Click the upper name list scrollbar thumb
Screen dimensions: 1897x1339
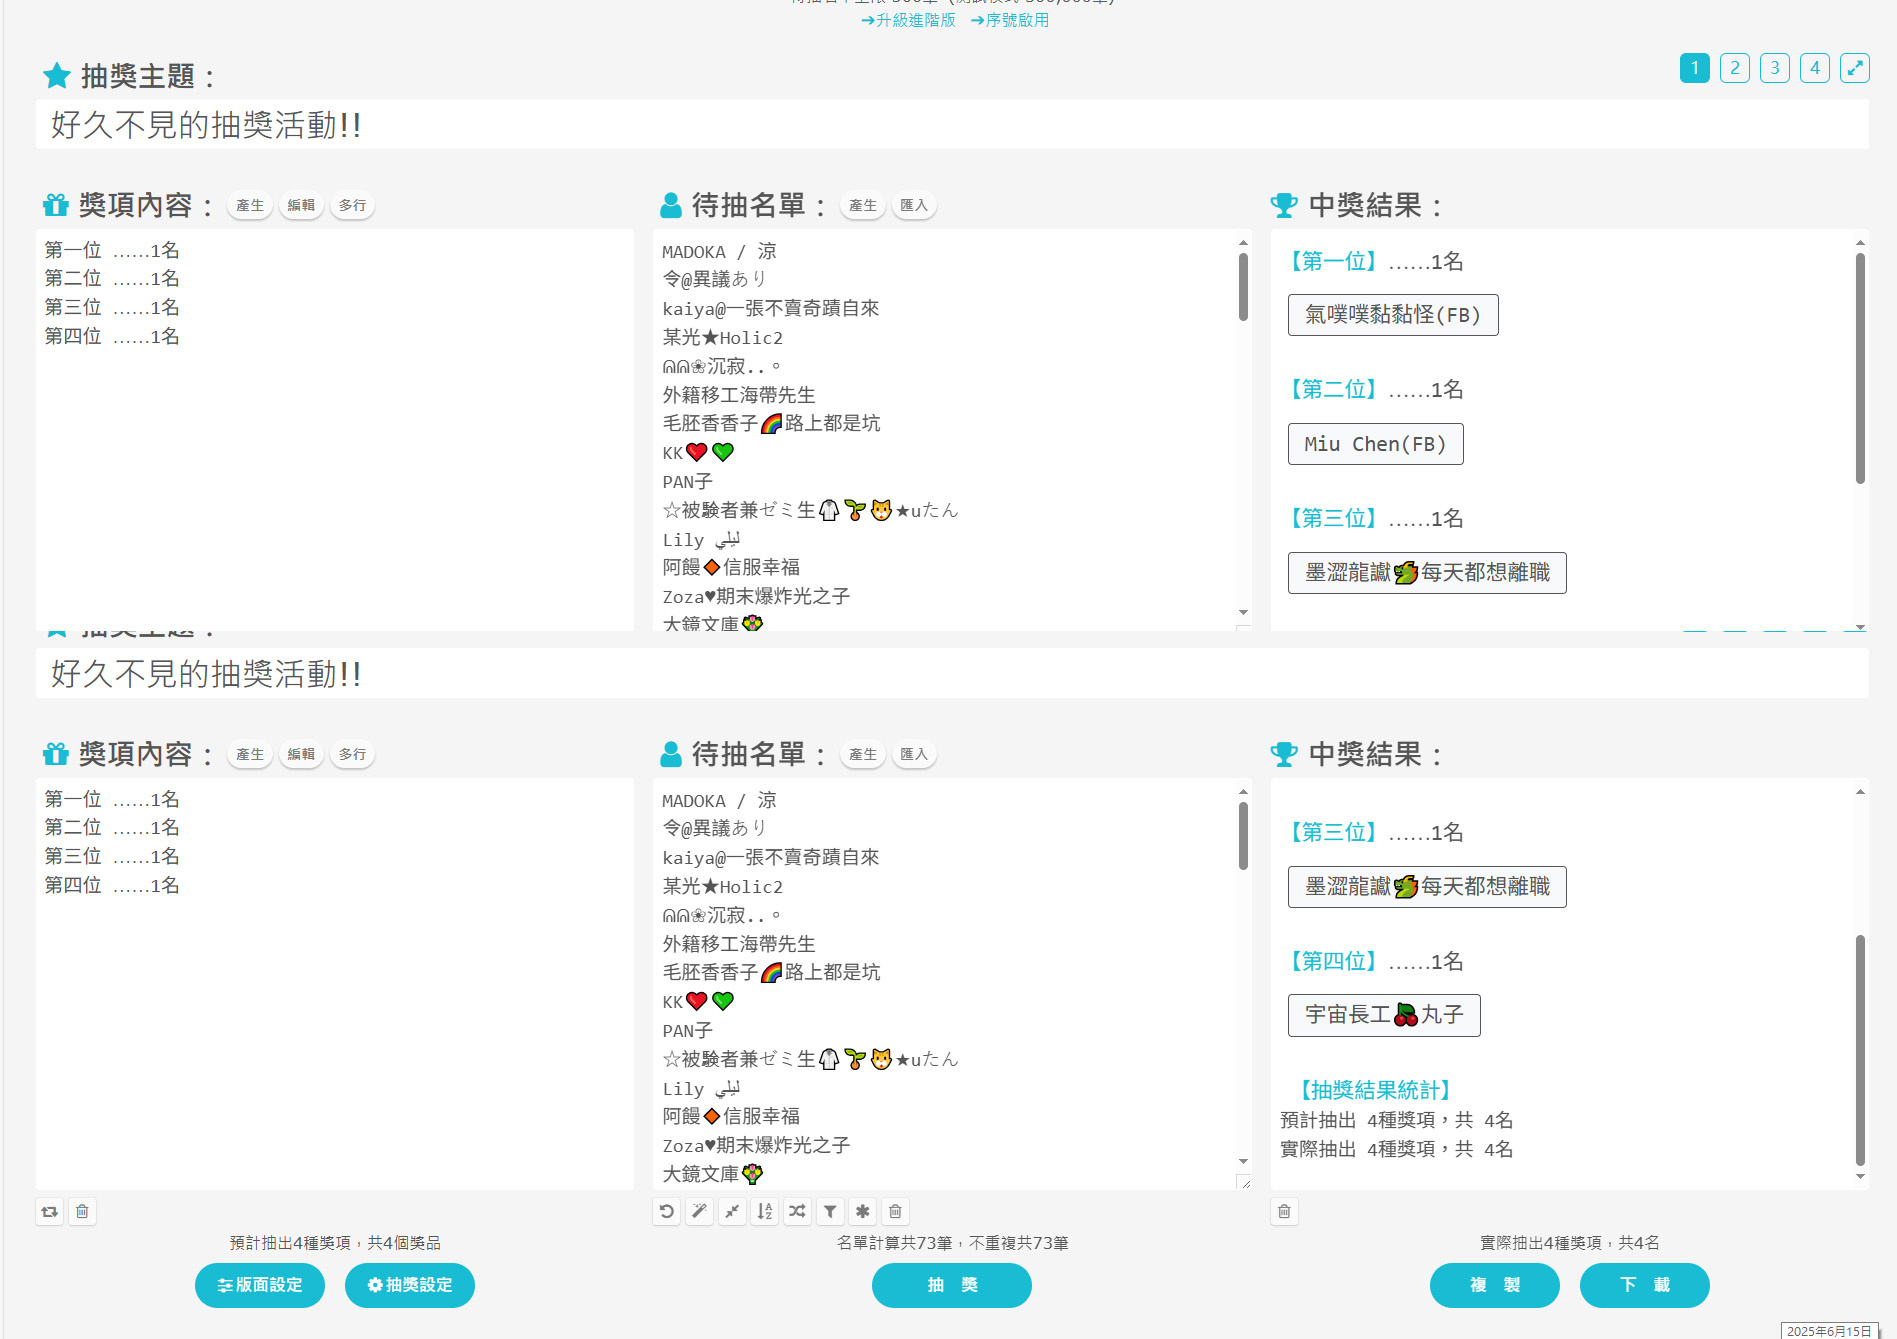(x=1243, y=287)
